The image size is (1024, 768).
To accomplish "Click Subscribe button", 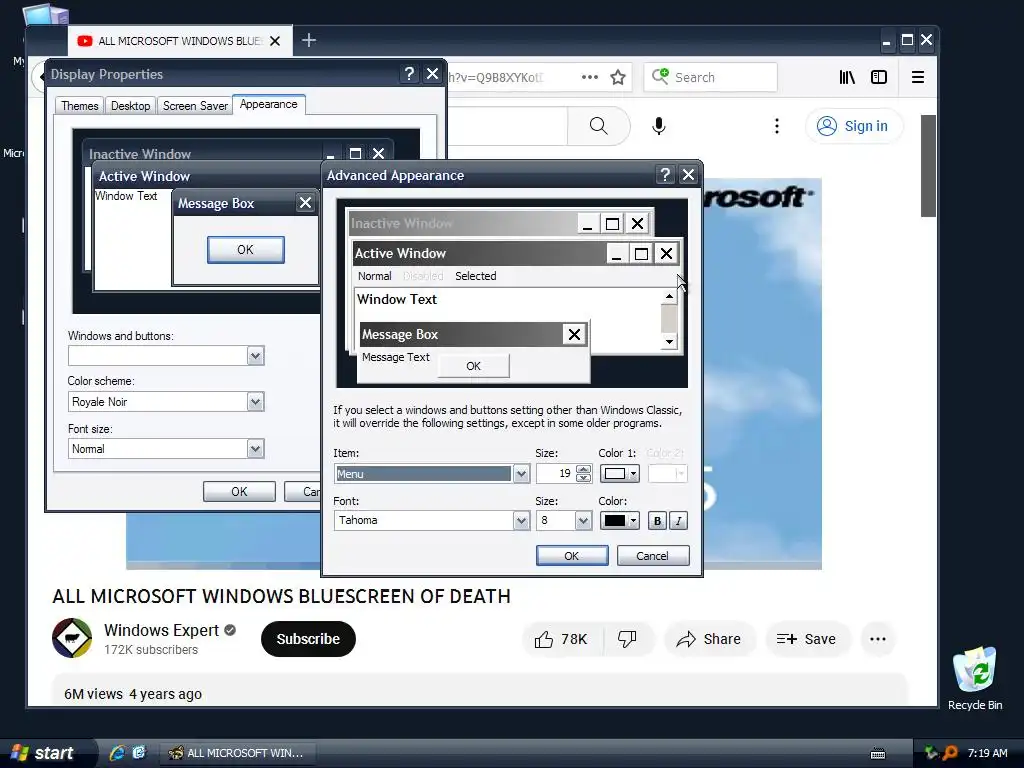I will pos(308,639).
